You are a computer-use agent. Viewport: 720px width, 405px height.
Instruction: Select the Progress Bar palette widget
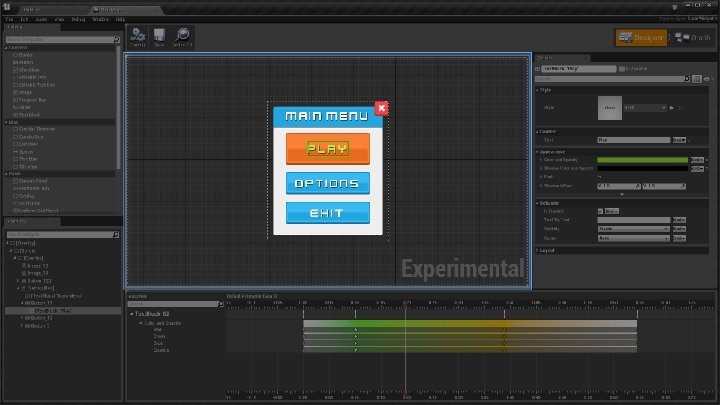tap(28, 101)
